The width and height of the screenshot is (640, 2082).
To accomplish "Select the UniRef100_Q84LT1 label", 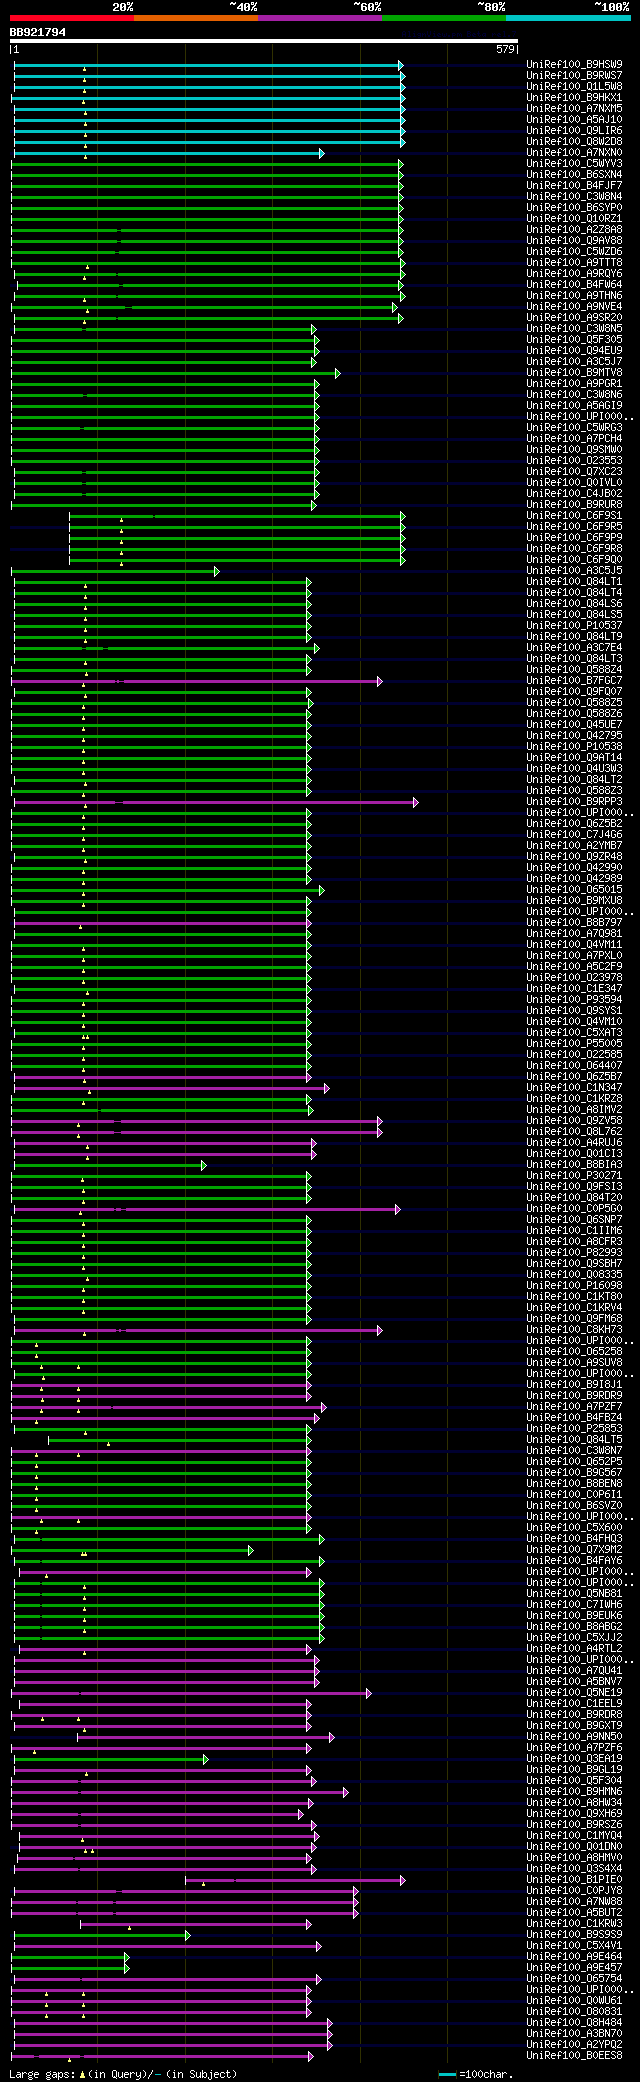I will coord(574,582).
